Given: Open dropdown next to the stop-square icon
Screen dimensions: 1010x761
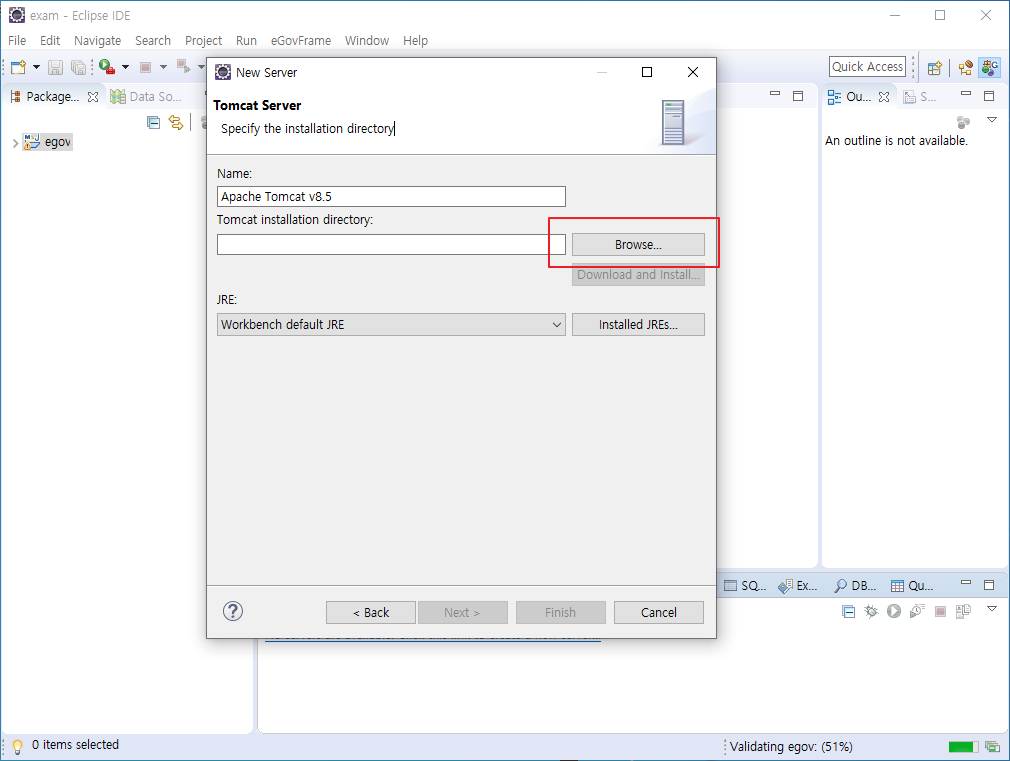Looking at the screenshot, I should 163,67.
